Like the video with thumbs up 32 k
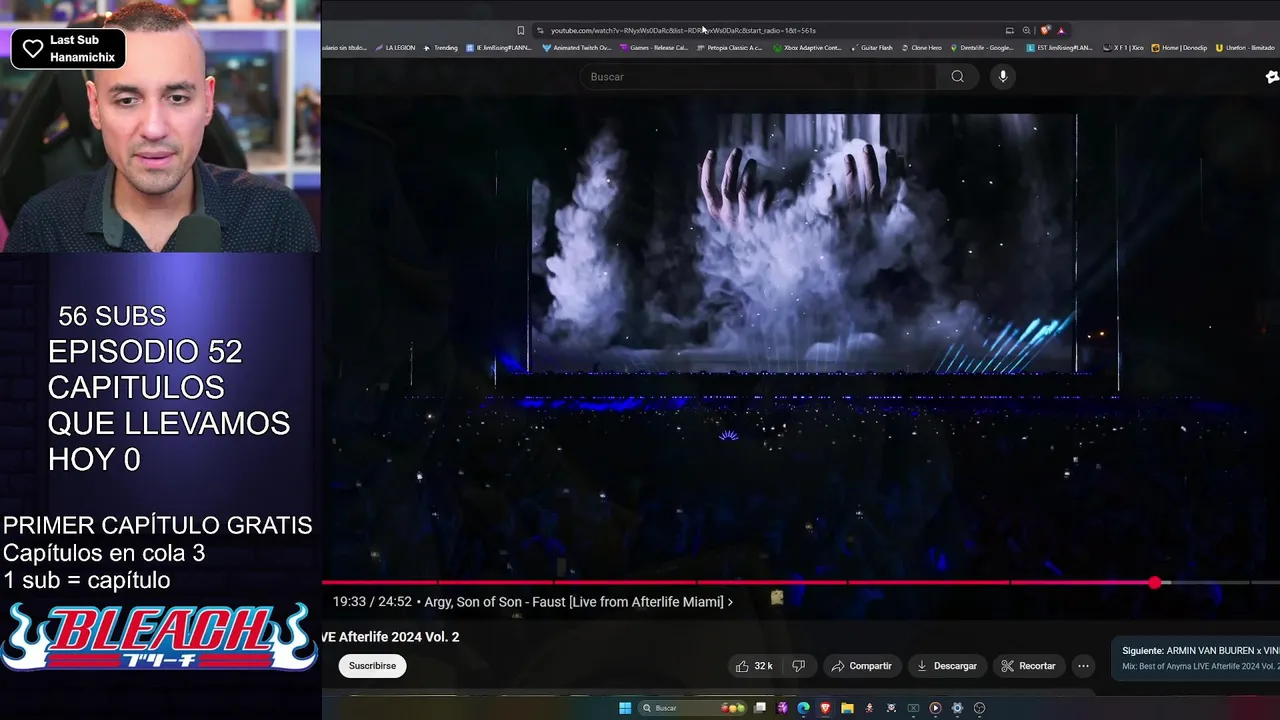This screenshot has height=720, width=1280. [x=754, y=666]
